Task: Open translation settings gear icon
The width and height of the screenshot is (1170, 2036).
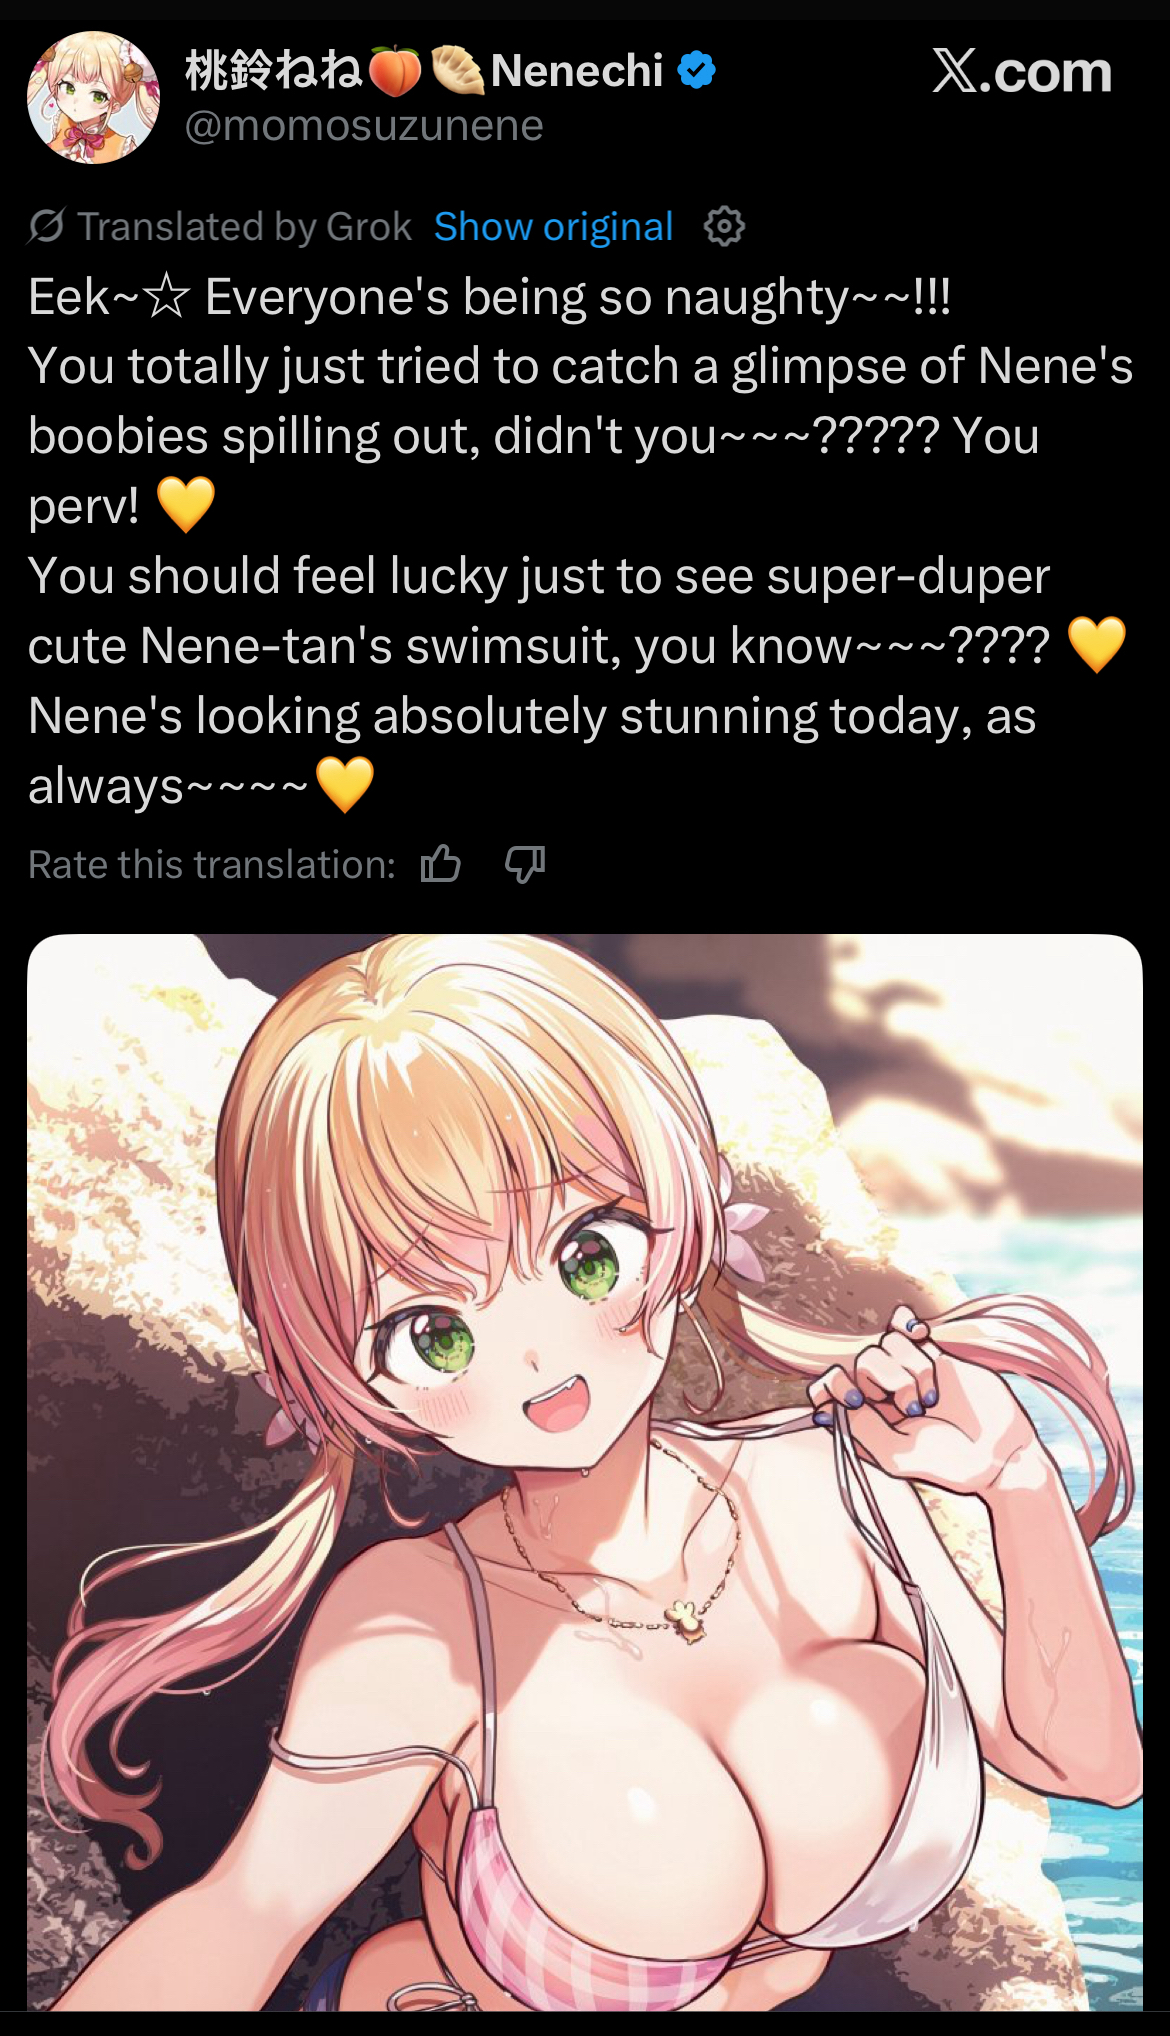Action: [725, 227]
